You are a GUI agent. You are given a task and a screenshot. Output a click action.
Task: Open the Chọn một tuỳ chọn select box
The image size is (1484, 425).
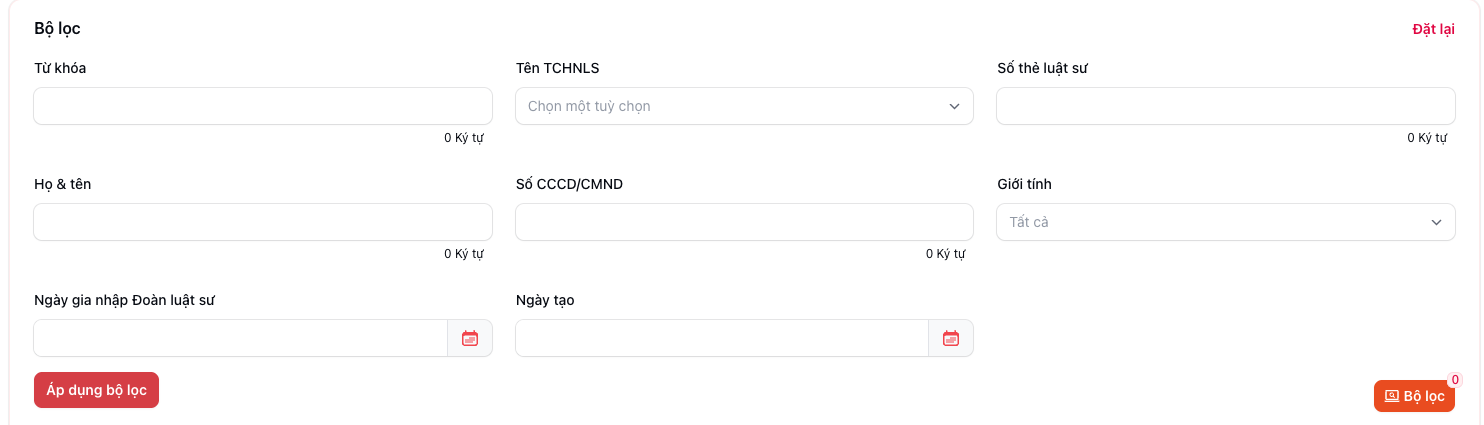(735, 106)
